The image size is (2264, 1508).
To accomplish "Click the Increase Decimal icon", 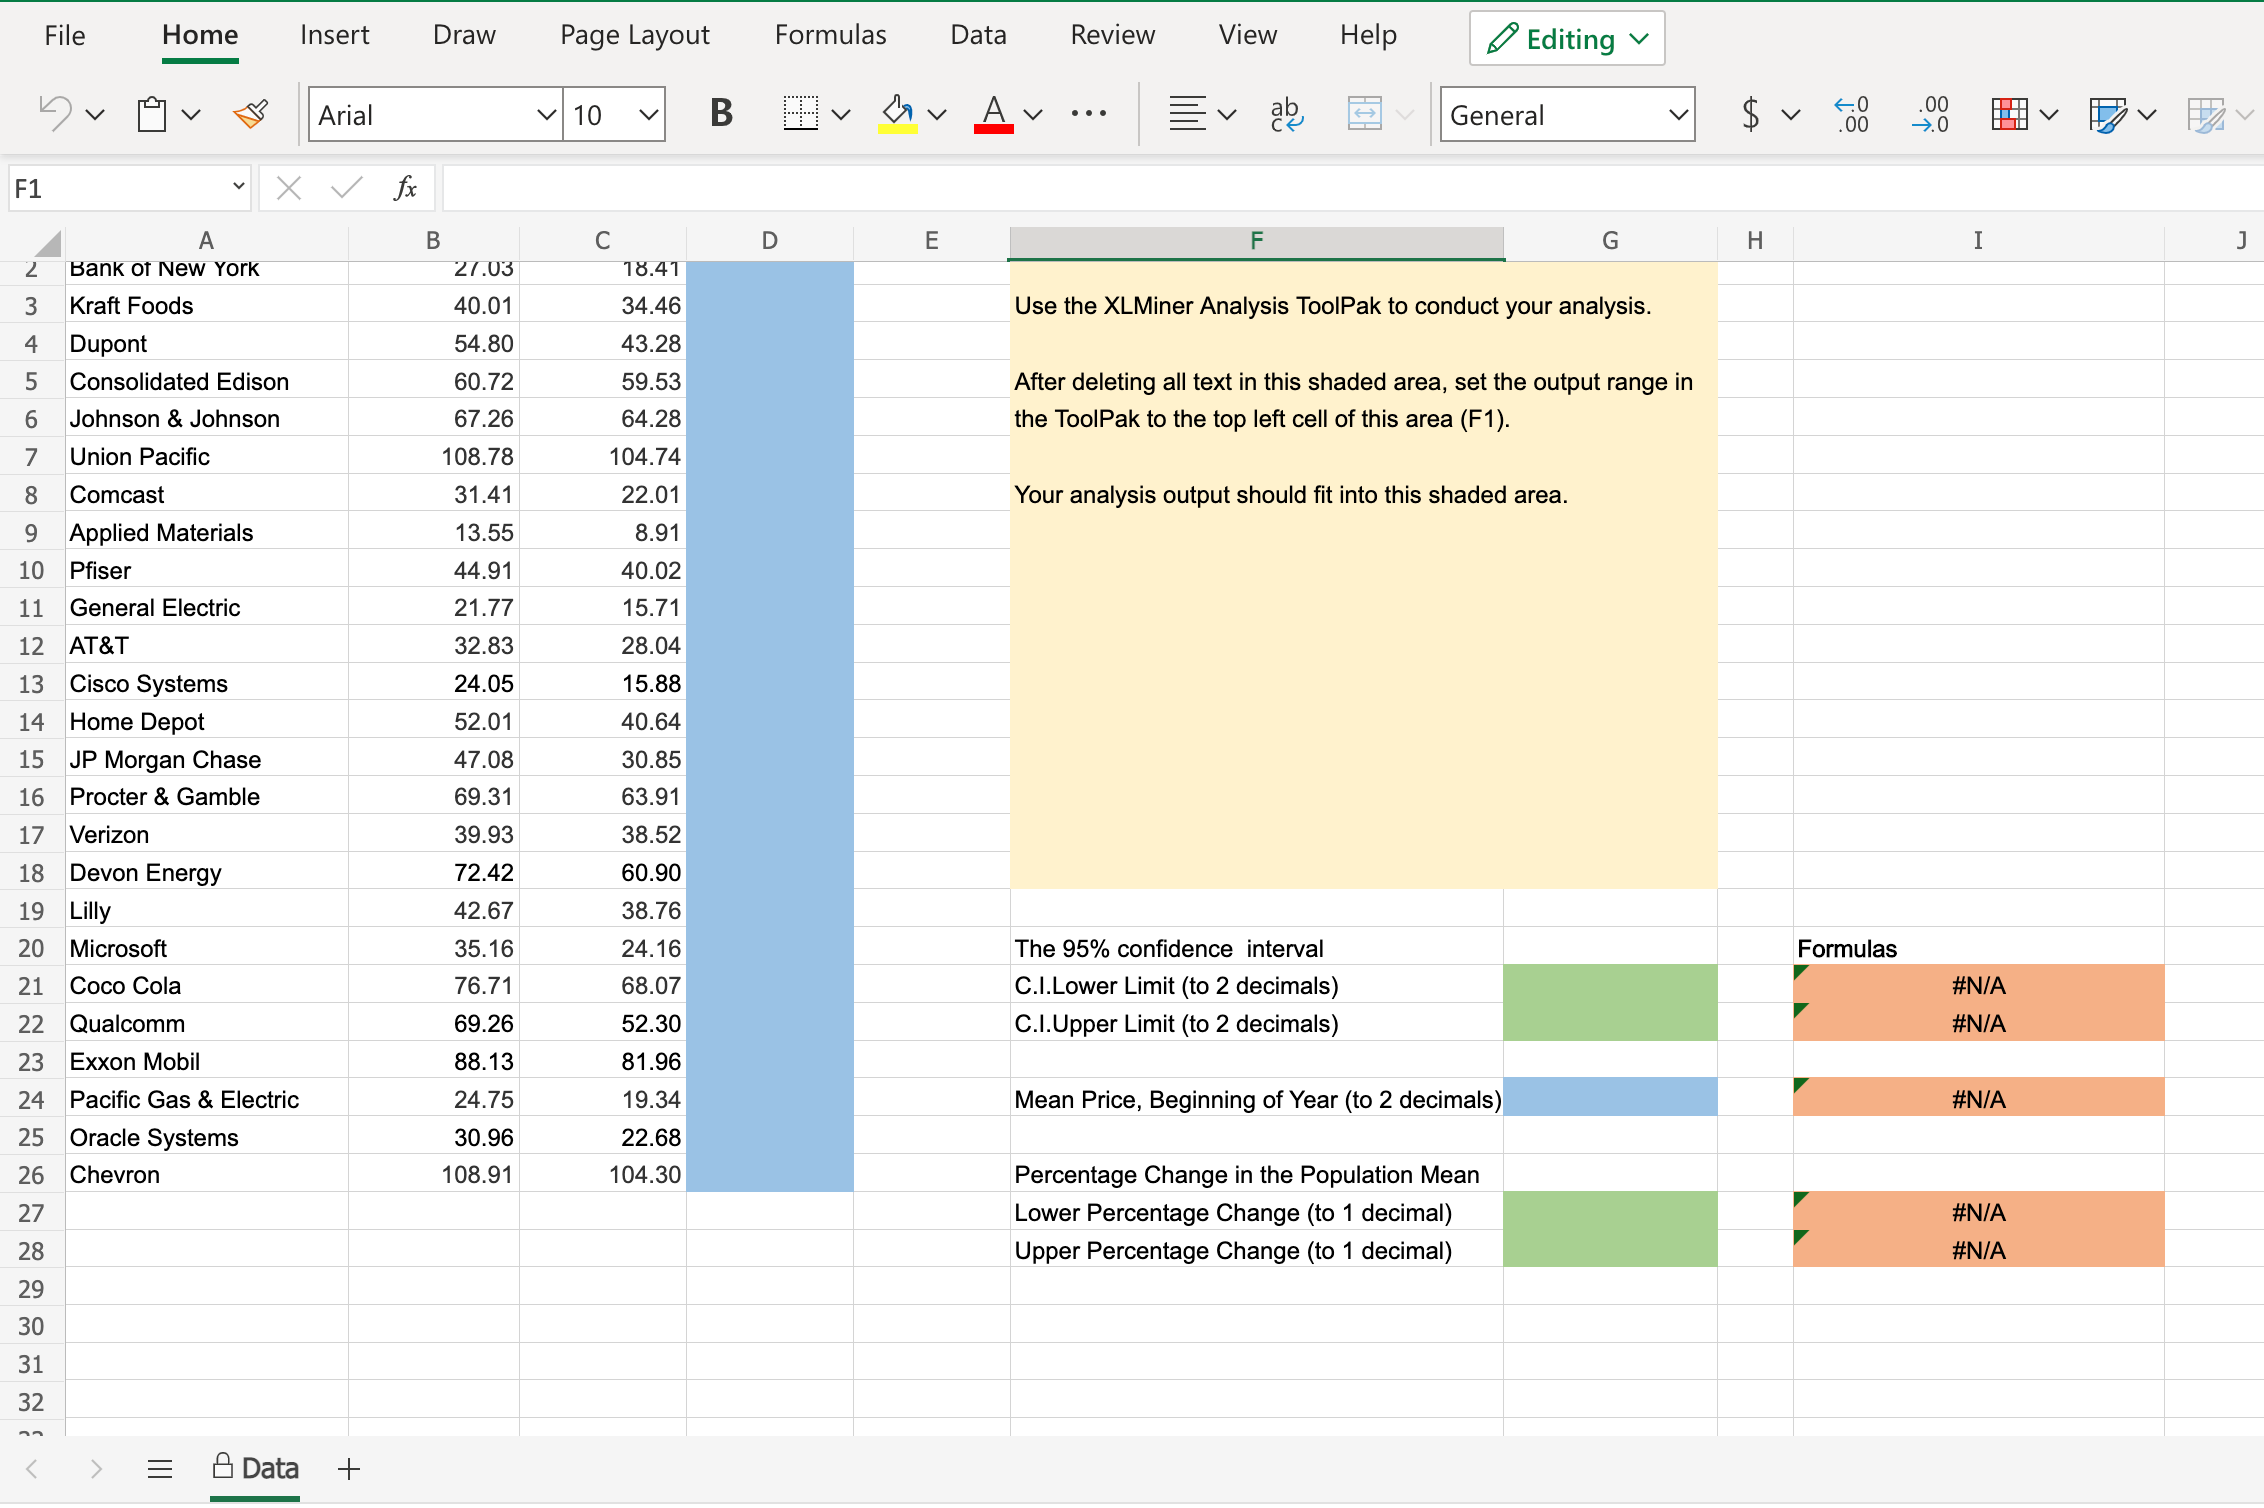I will click(1849, 114).
